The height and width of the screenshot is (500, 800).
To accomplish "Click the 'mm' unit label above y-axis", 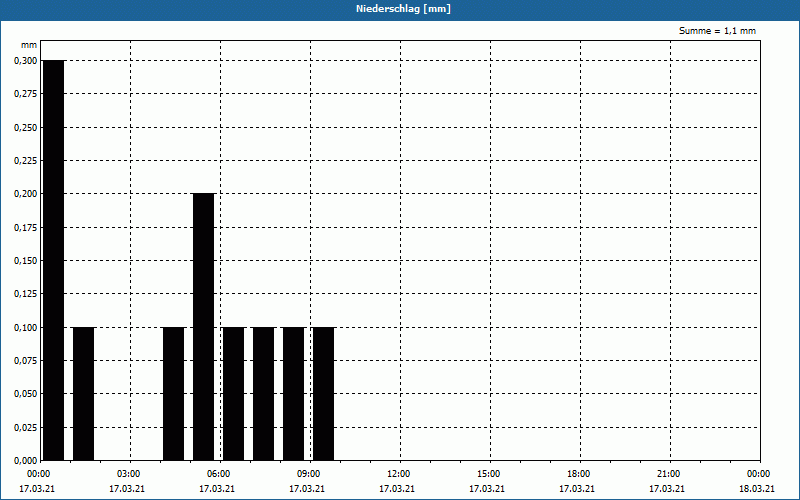I will click(x=29, y=45).
